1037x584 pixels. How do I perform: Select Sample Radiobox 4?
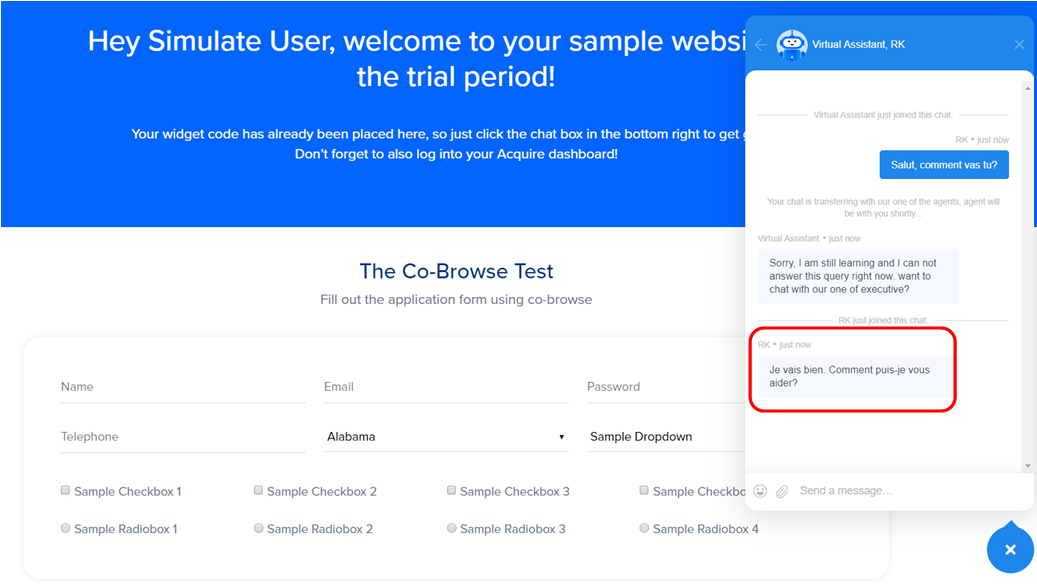click(x=644, y=528)
